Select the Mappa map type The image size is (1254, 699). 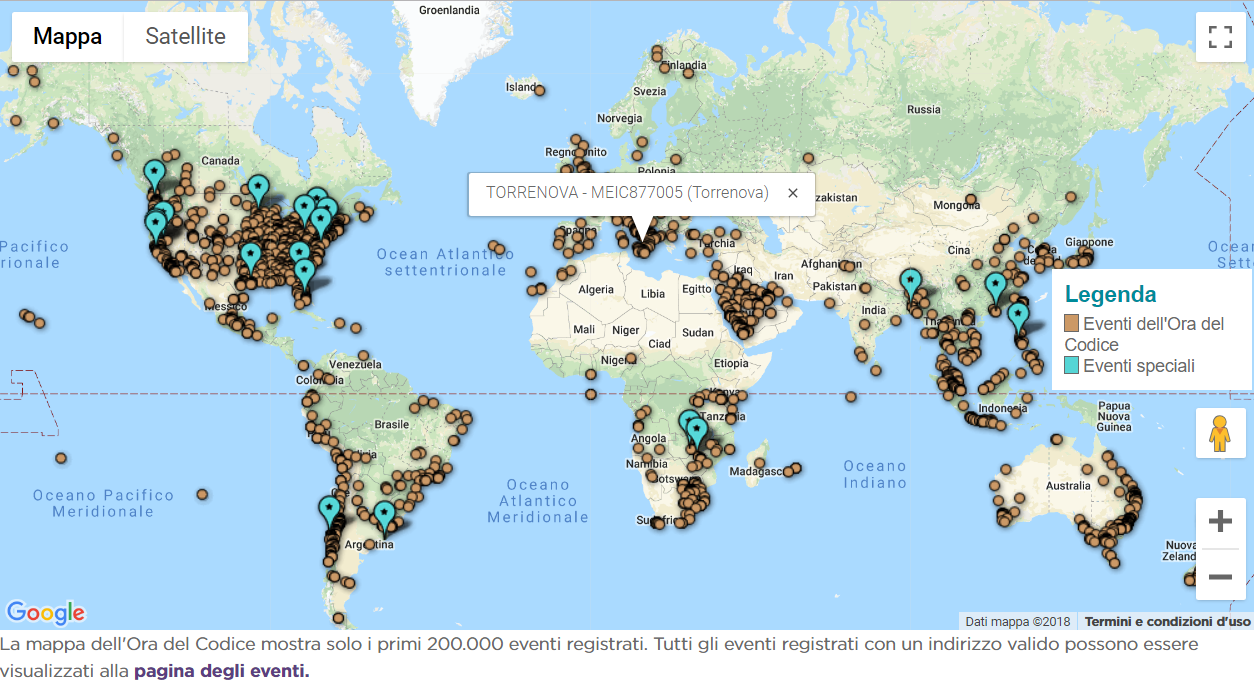(x=67, y=37)
